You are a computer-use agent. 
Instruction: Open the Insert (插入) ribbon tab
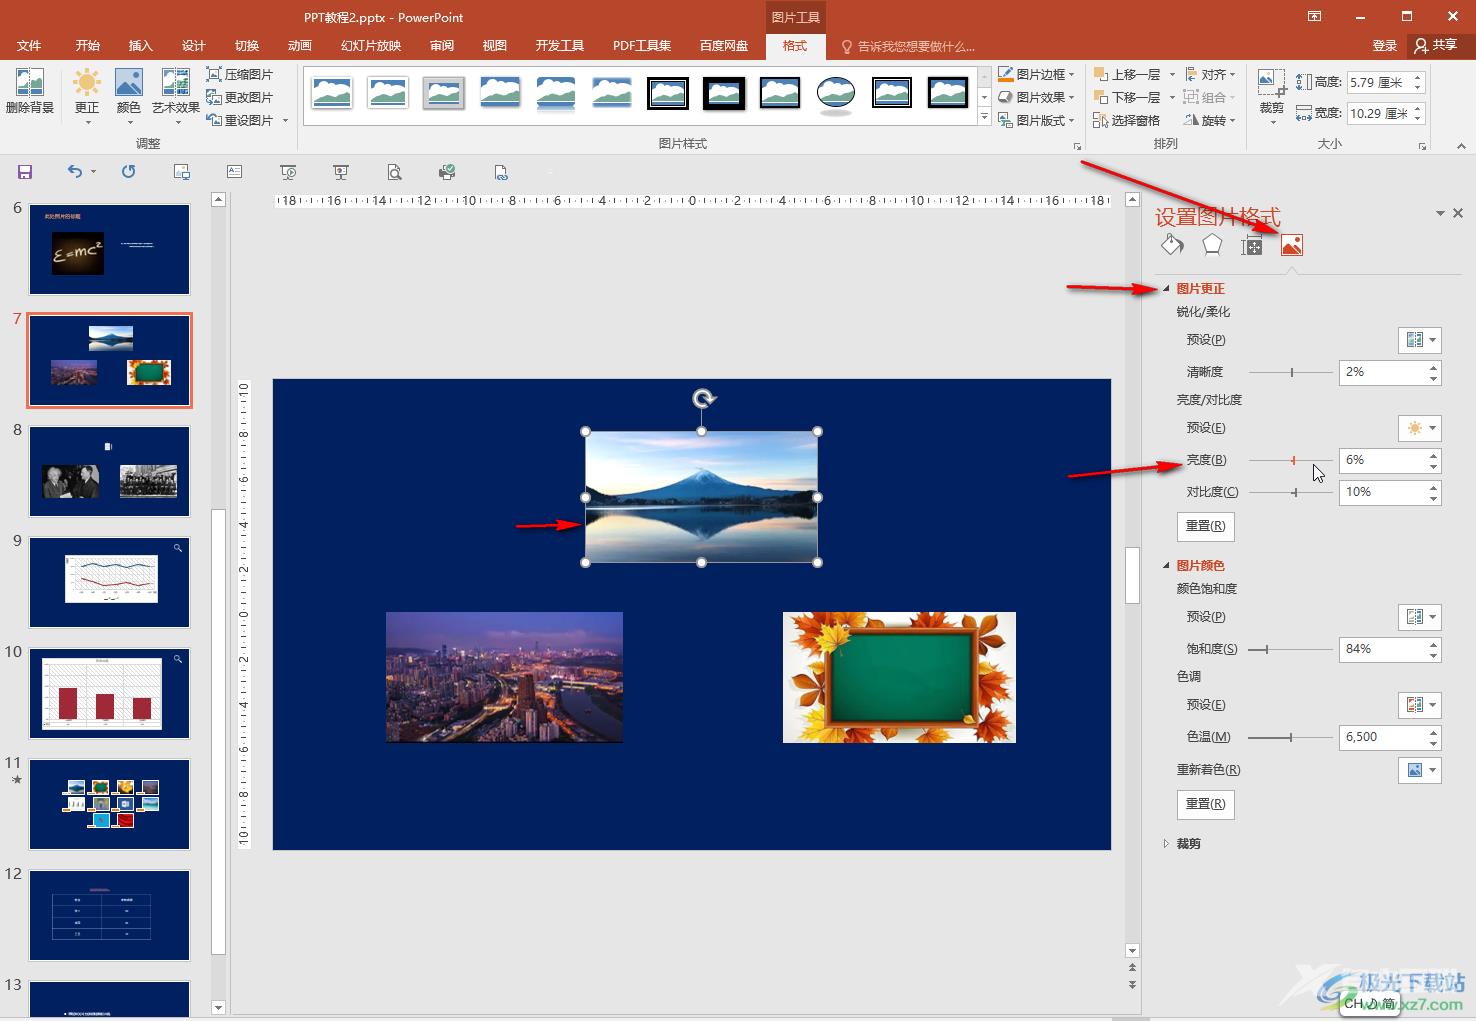140,46
